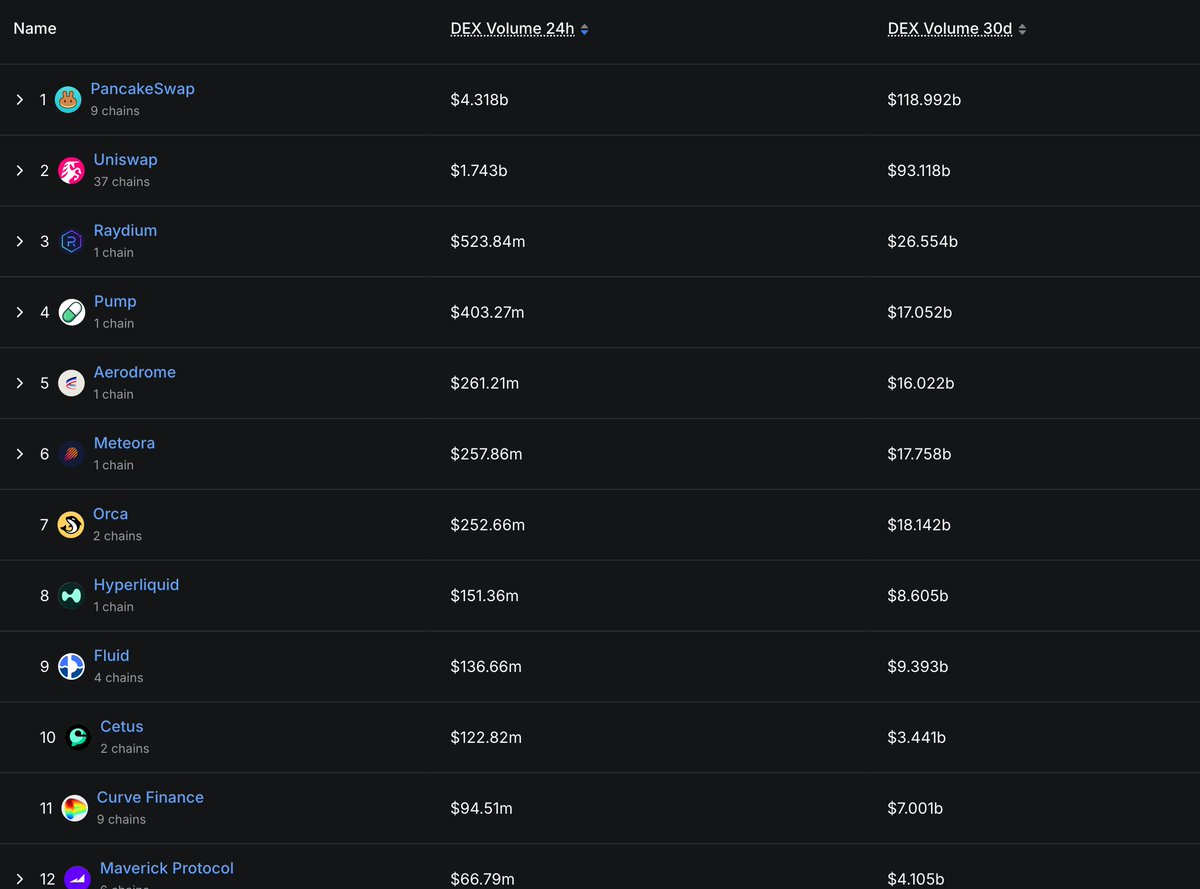Sort by the DEX Volume 24h header
This screenshot has width=1200, height=889.
click(x=512, y=29)
